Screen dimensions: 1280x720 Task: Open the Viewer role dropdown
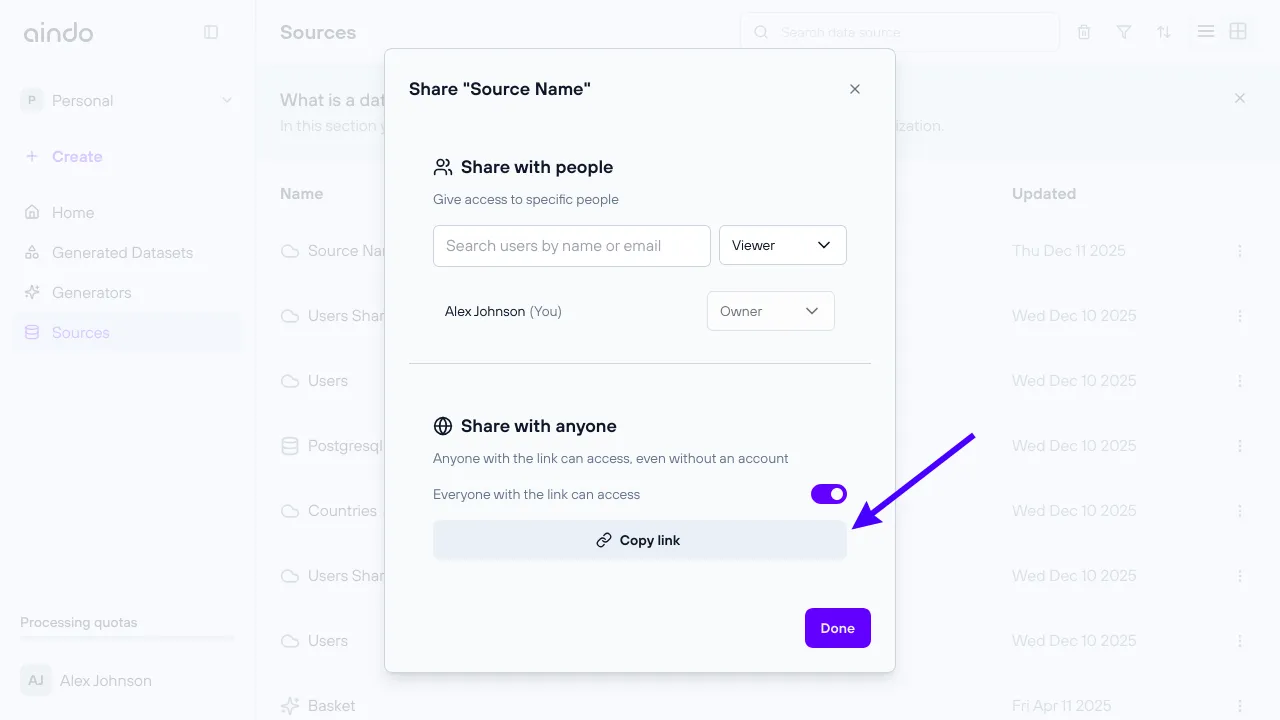tap(782, 245)
